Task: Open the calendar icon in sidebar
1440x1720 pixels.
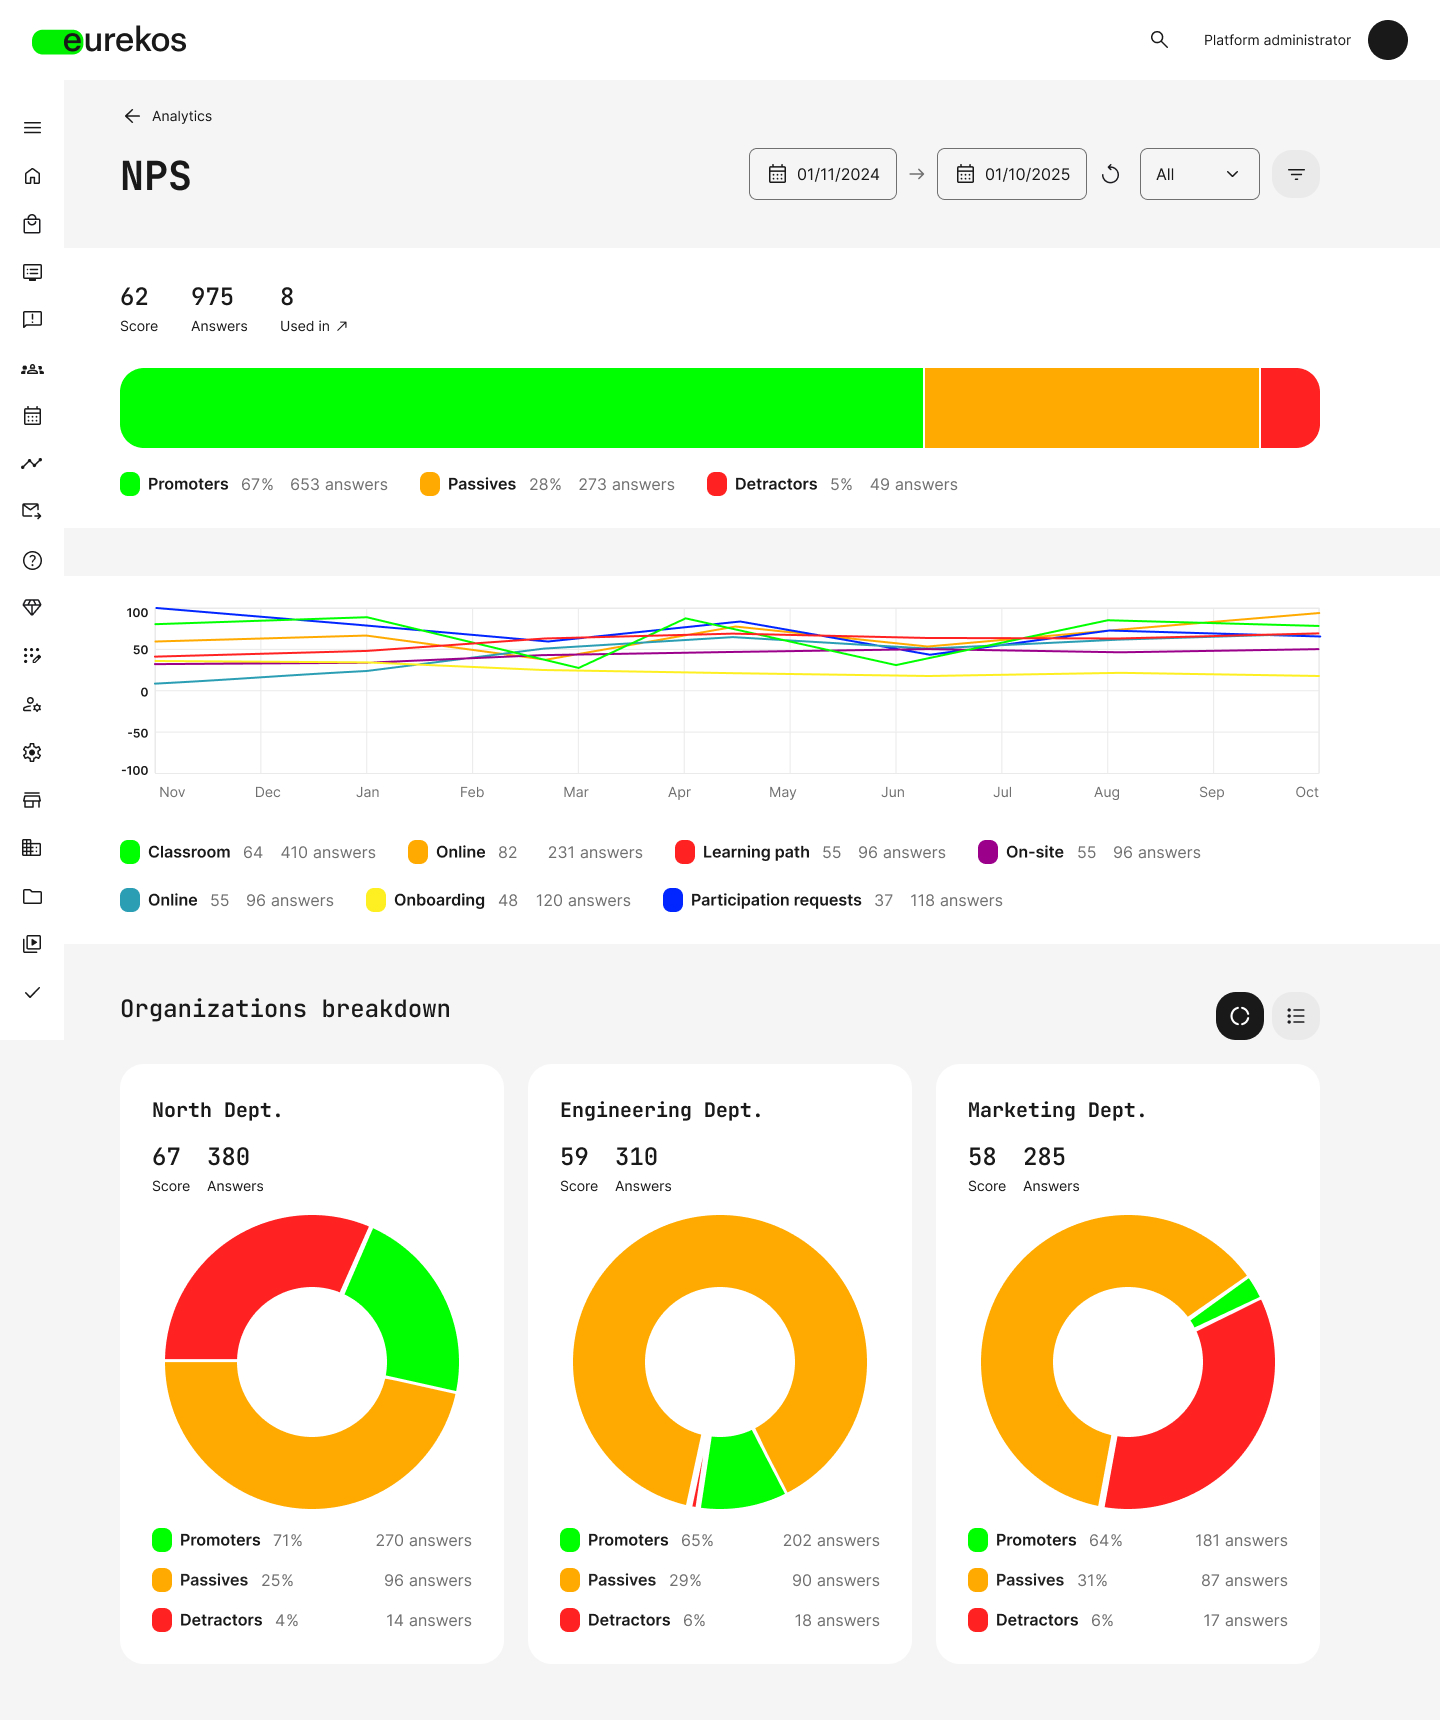Action: coord(32,416)
